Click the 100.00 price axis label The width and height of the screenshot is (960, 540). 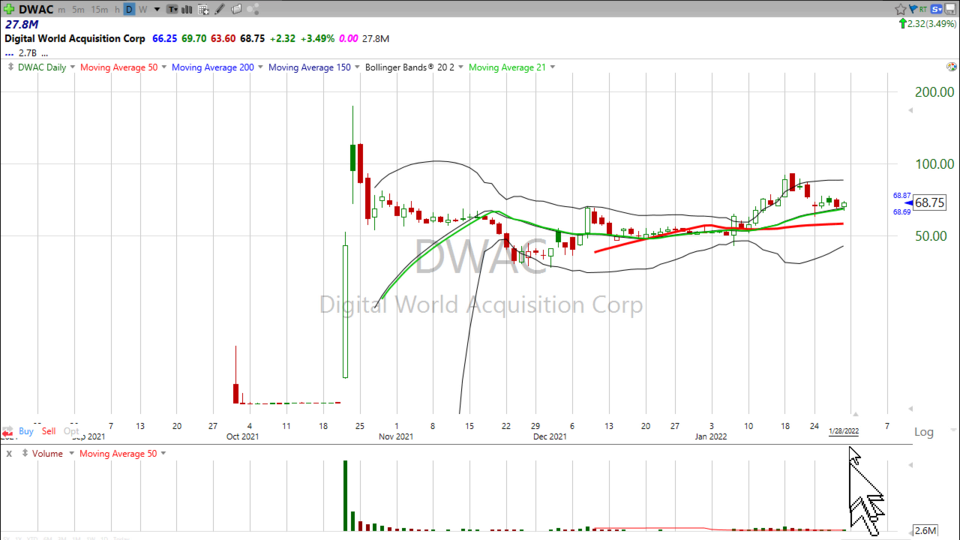tap(934, 164)
